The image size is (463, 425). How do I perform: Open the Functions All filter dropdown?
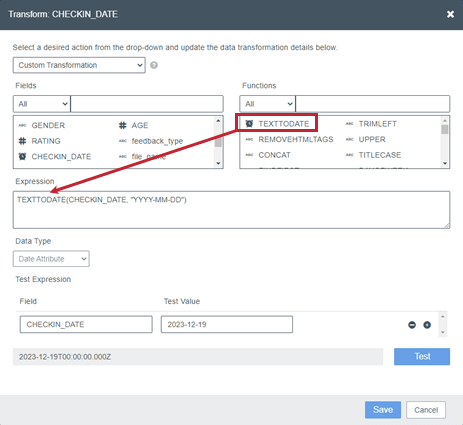click(267, 104)
